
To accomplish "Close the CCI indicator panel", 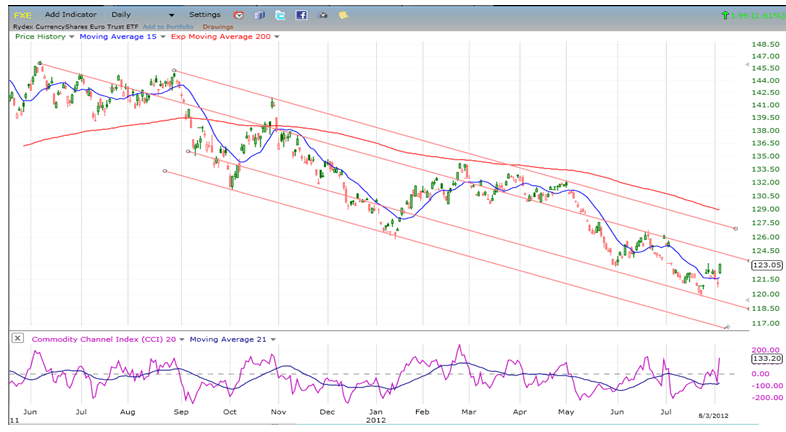I will [18, 339].
